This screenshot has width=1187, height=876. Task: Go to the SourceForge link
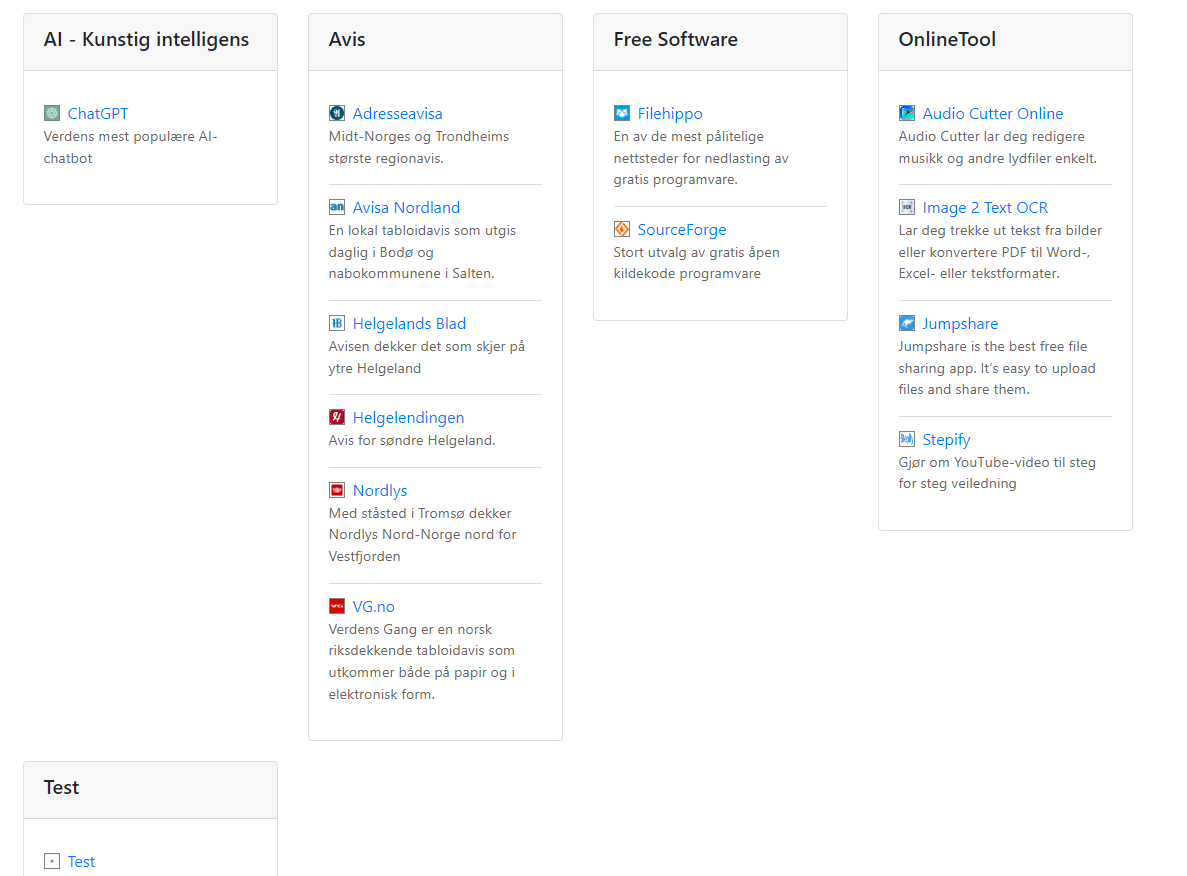[x=682, y=229]
